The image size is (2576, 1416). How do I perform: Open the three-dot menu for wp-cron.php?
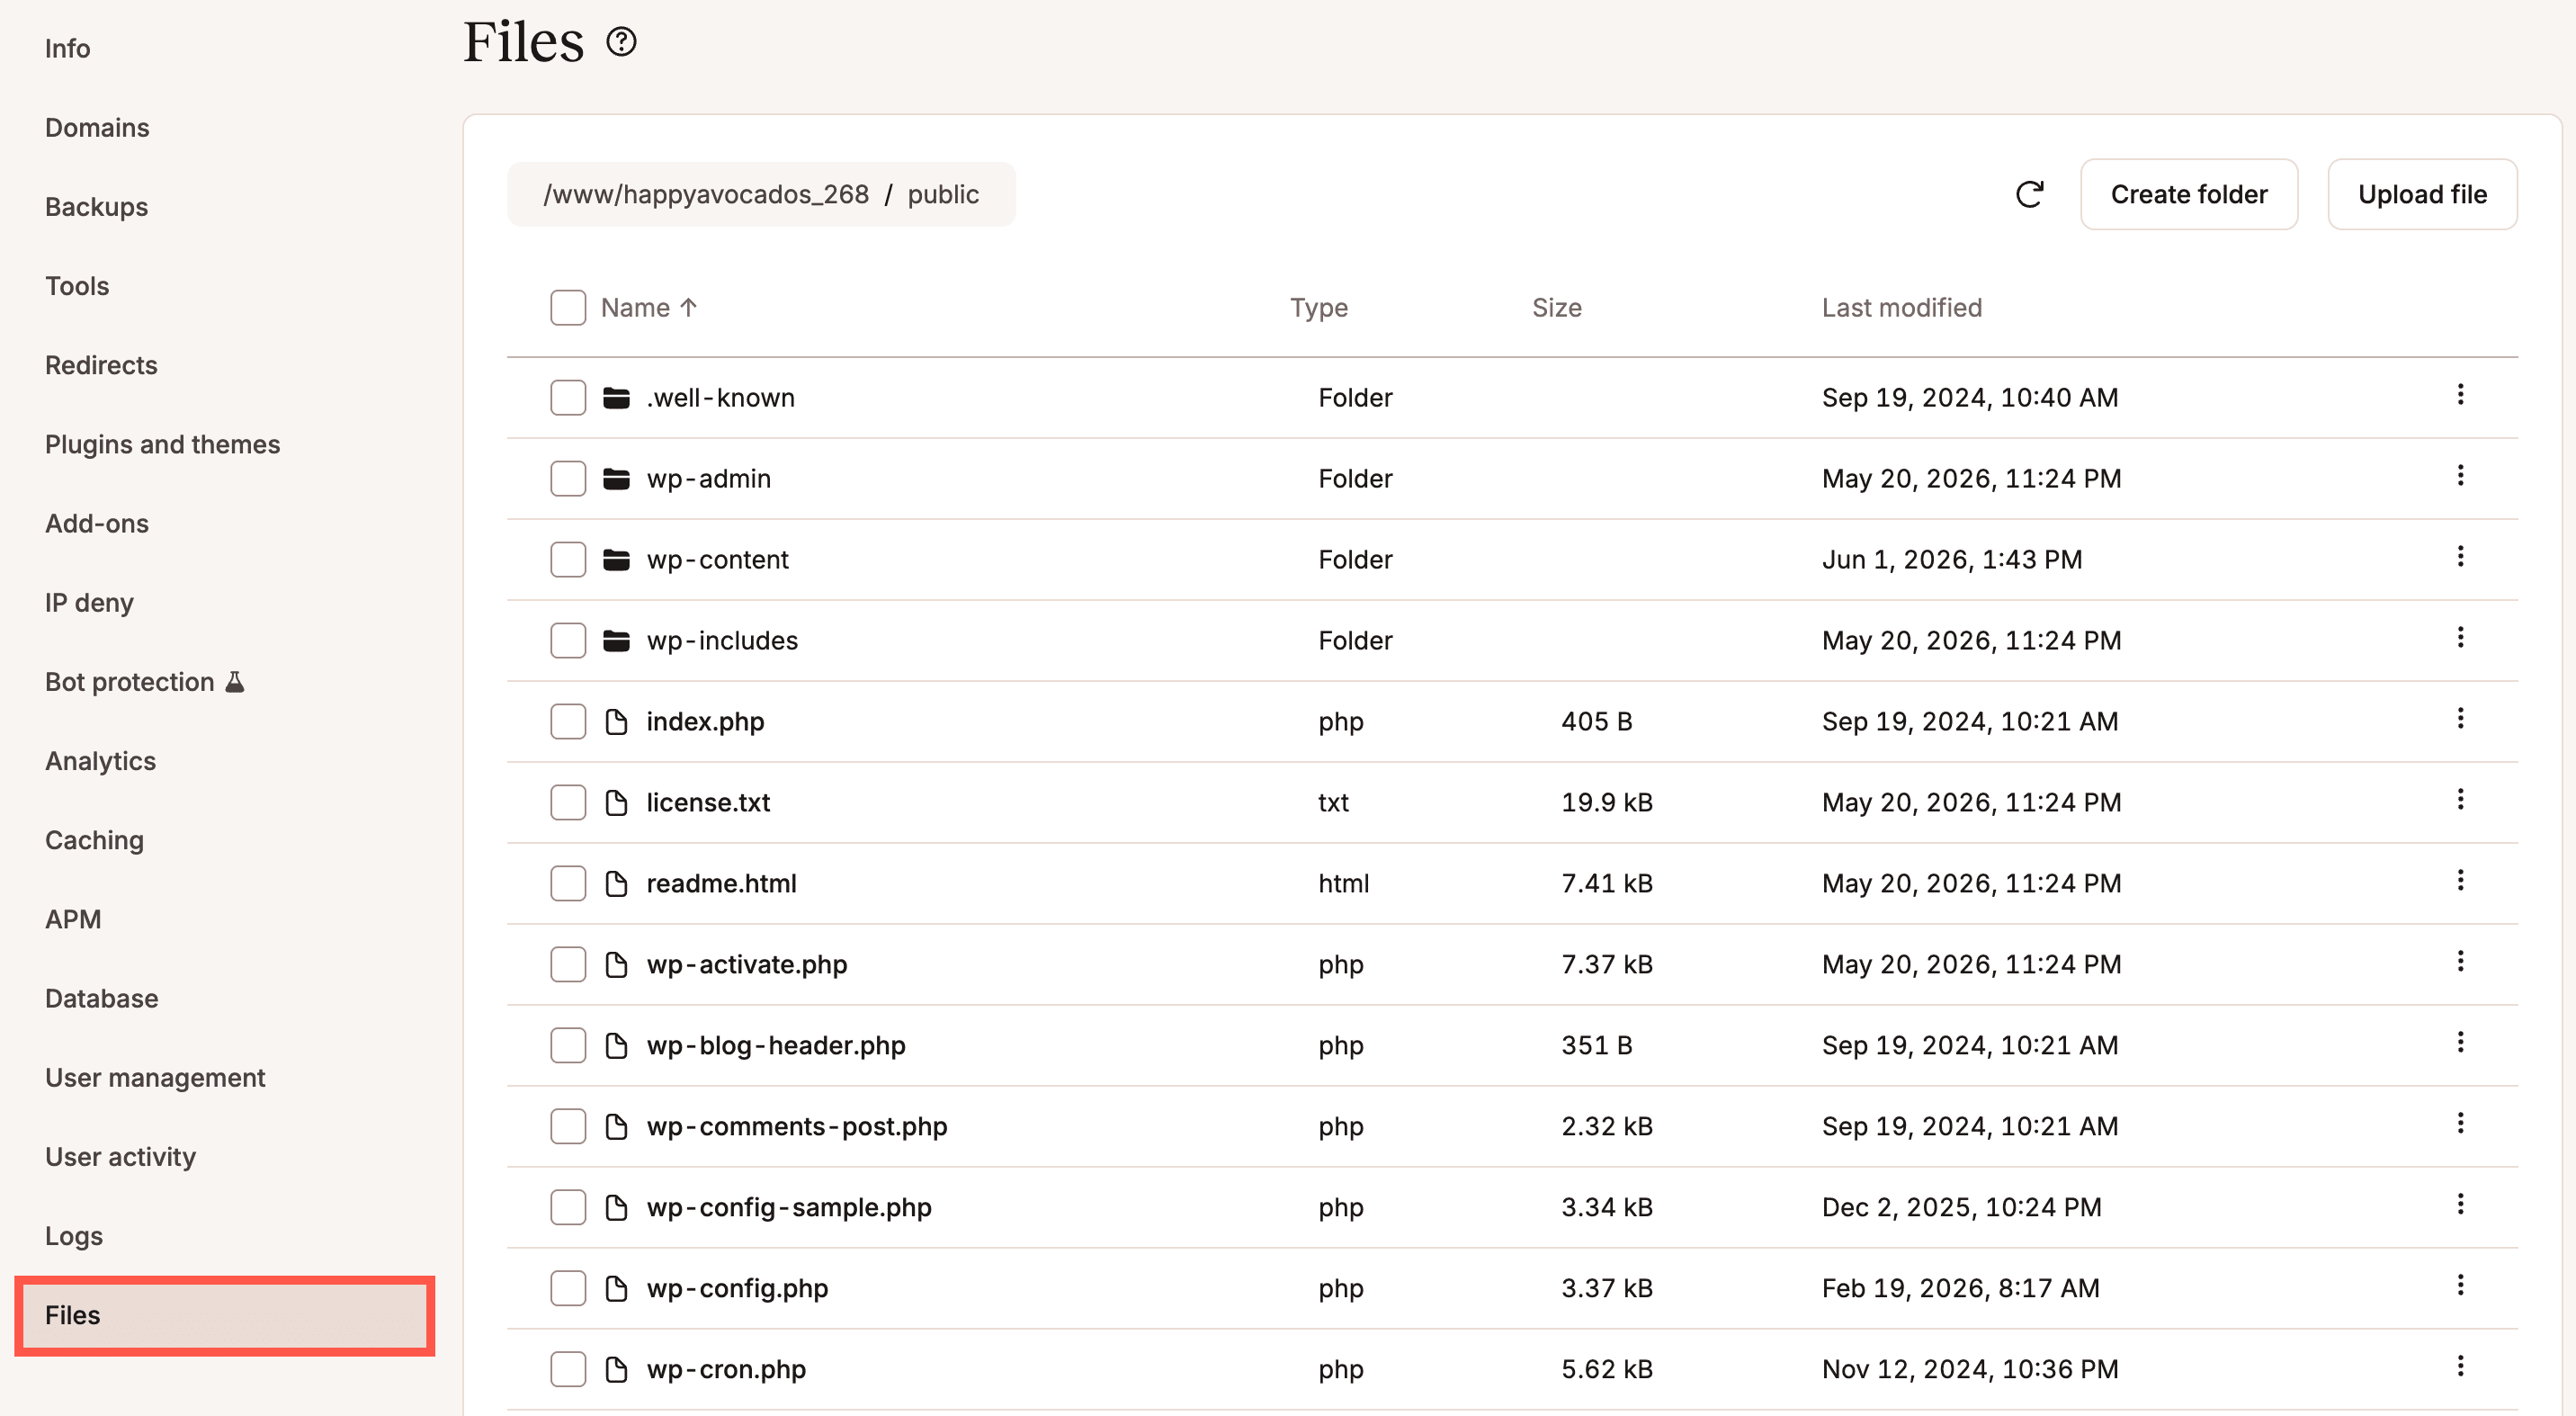2460,1367
